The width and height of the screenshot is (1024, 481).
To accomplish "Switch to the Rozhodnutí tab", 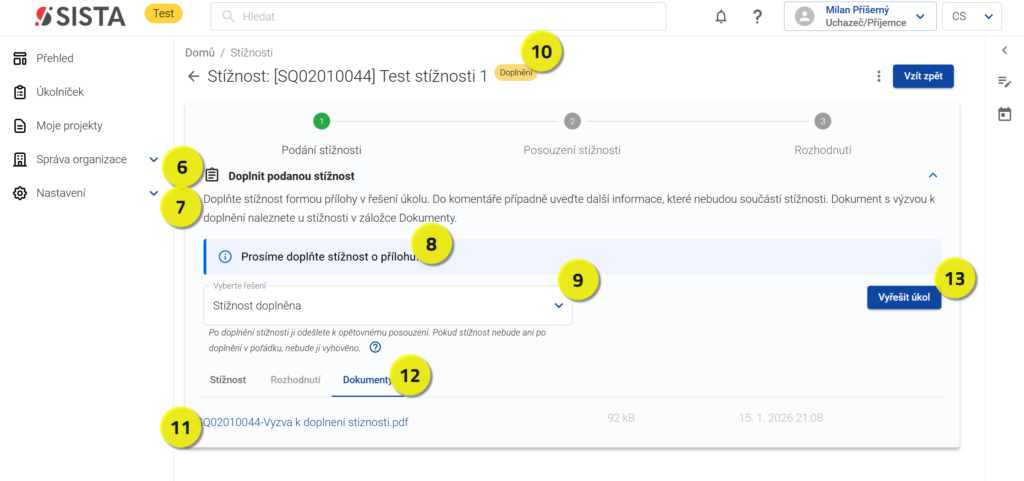I will [295, 380].
